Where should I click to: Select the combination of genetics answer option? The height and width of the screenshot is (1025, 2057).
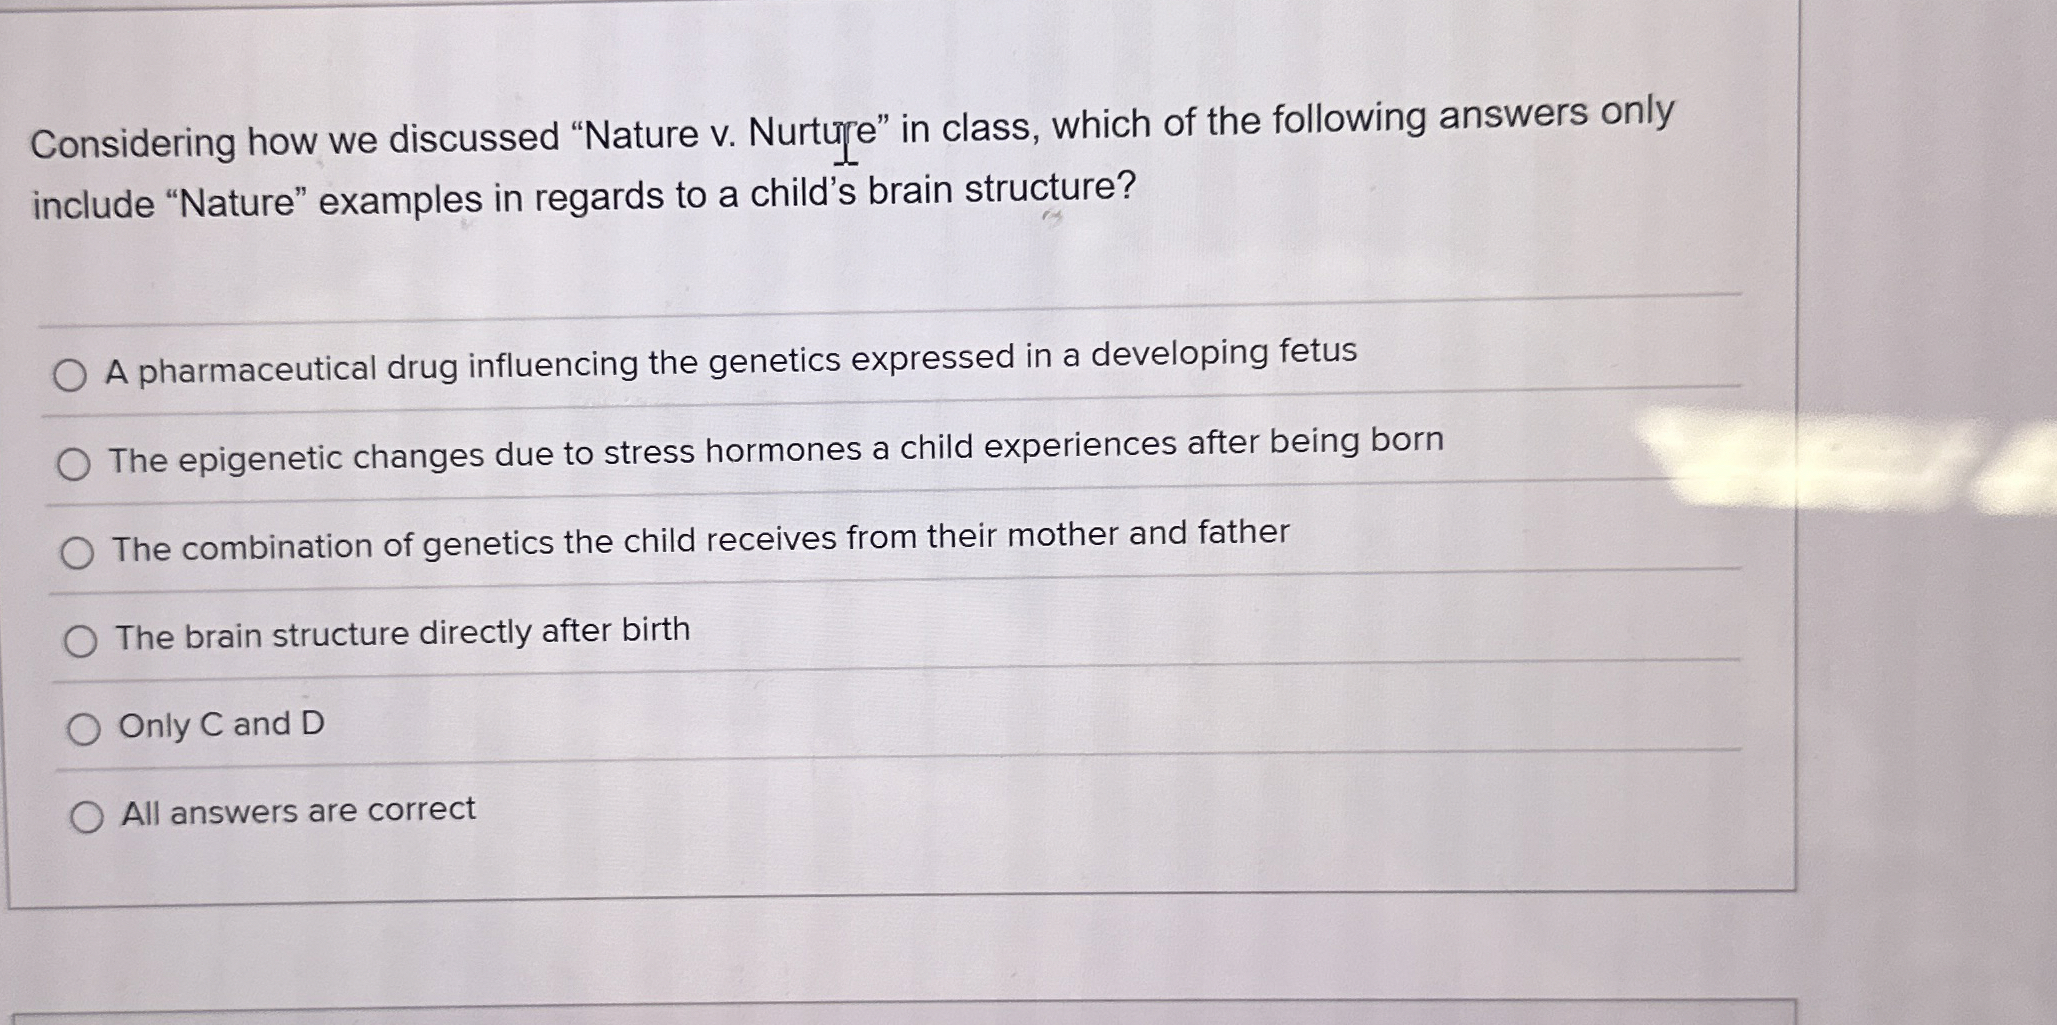tap(78, 551)
